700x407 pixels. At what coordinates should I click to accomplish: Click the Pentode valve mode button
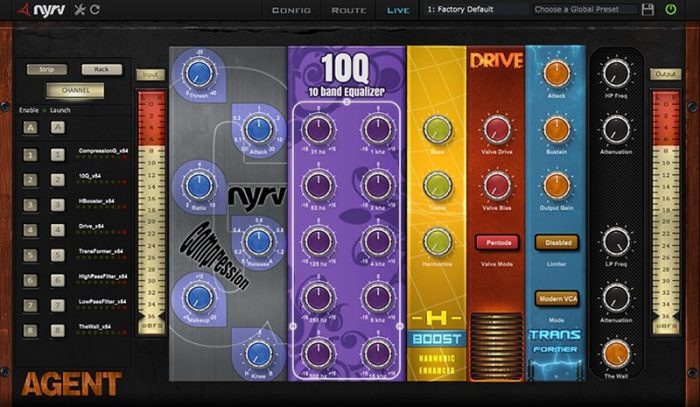point(496,241)
